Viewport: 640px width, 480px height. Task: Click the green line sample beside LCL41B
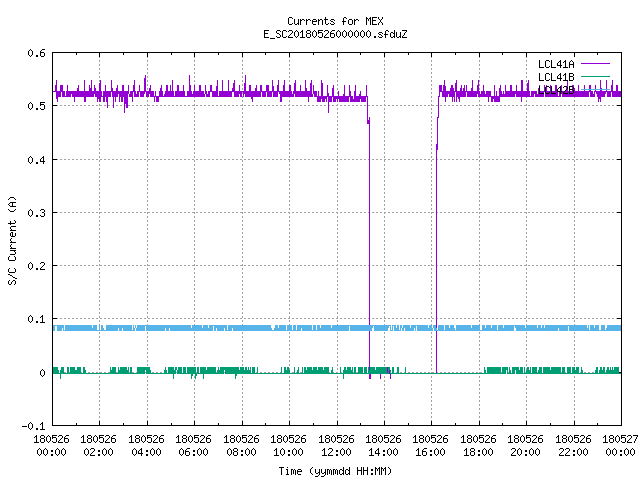pyautogui.click(x=595, y=76)
